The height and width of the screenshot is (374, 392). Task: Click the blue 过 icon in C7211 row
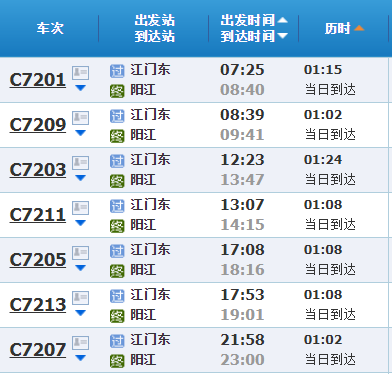tap(117, 206)
